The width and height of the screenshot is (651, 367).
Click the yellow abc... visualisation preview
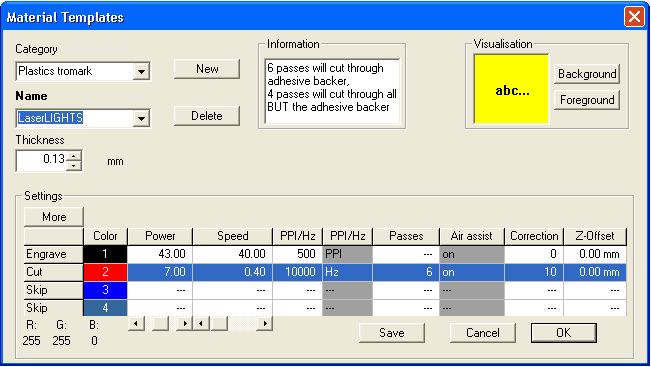512,89
